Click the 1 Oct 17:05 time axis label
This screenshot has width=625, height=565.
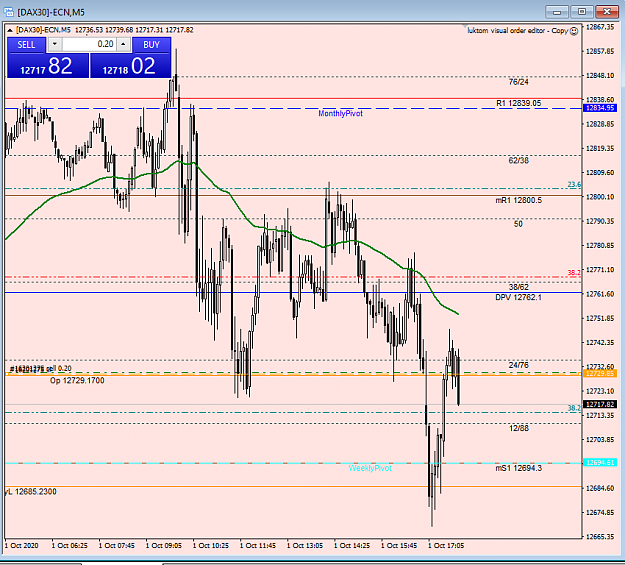click(x=446, y=545)
